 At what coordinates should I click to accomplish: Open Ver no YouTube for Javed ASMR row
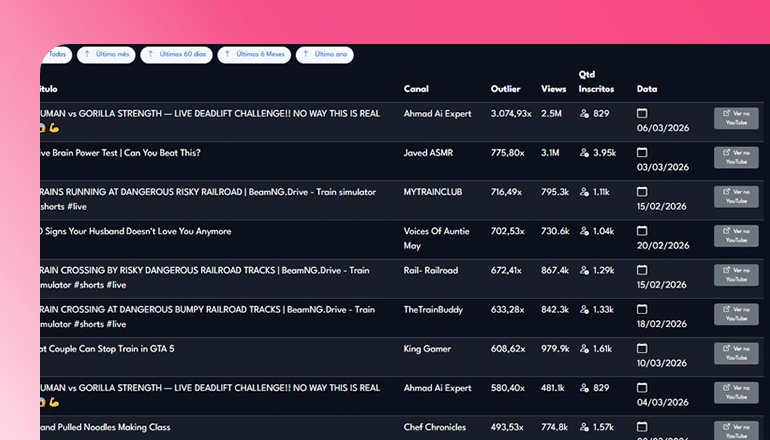coord(736,158)
